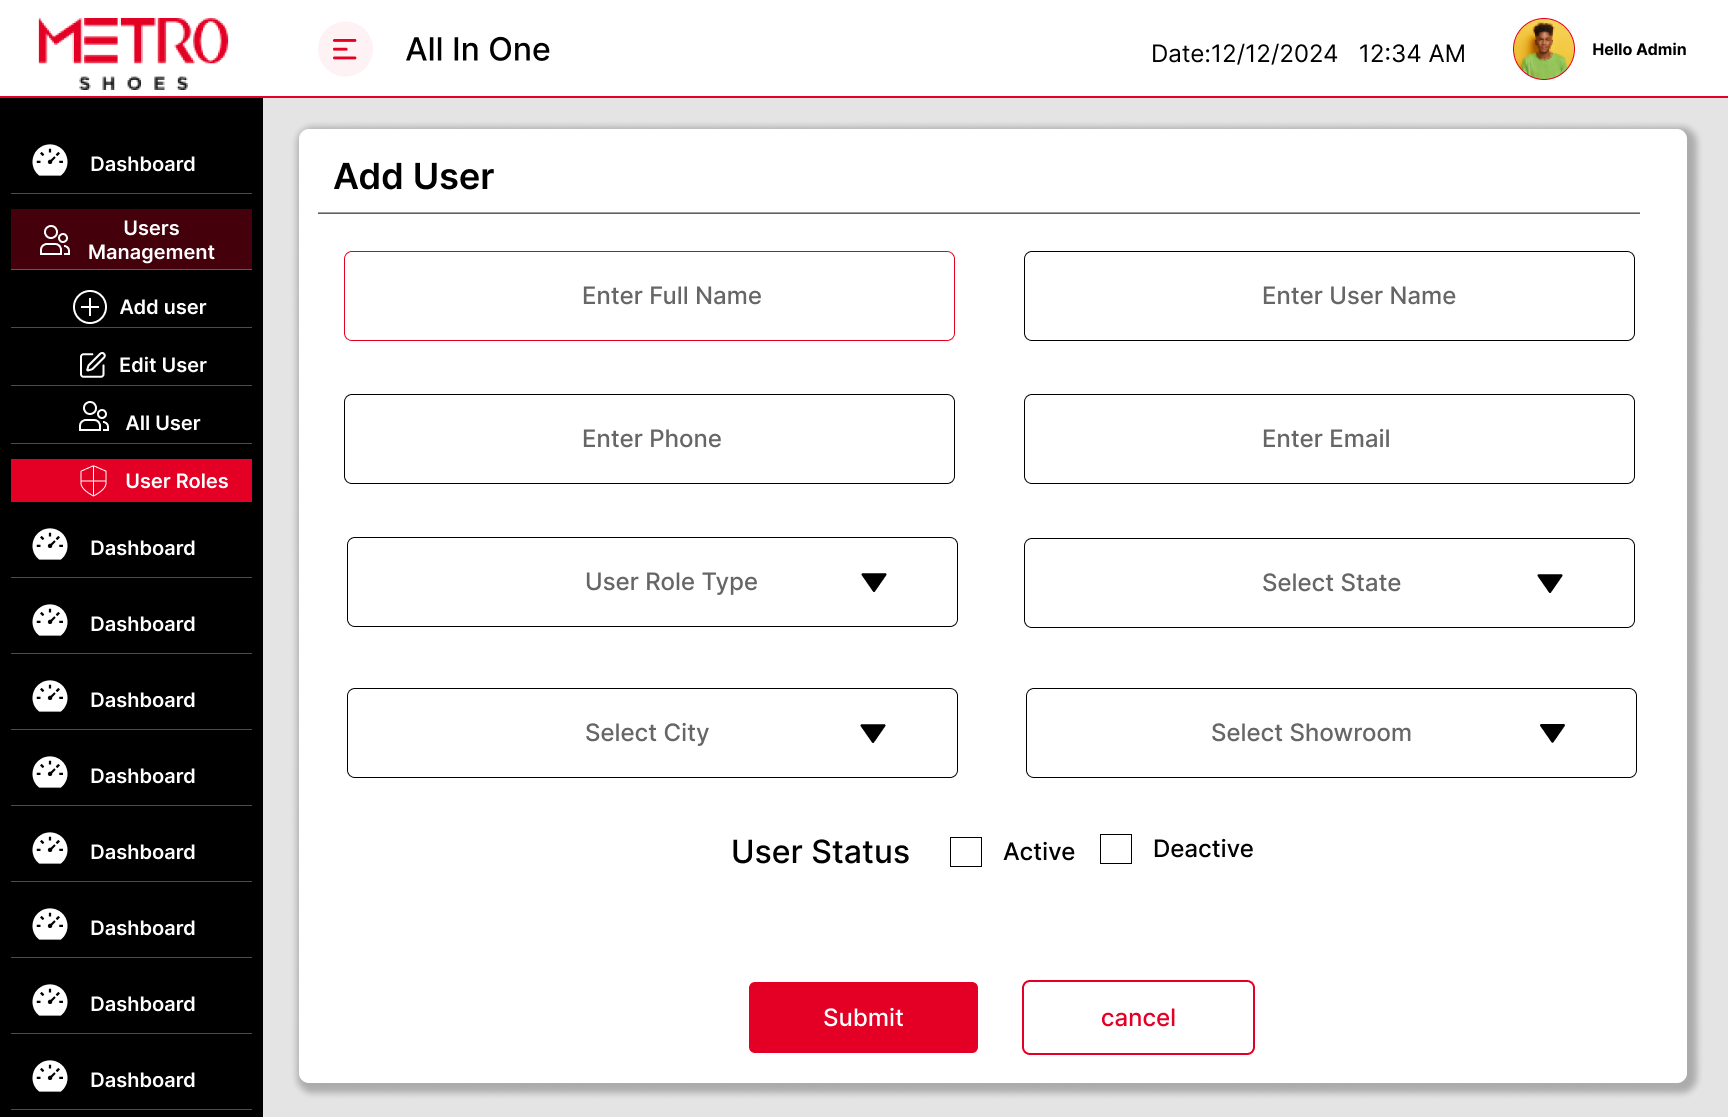This screenshot has width=1728, height=1117.
Task: Click the Users Management people icon
Action: click(55, 240)
